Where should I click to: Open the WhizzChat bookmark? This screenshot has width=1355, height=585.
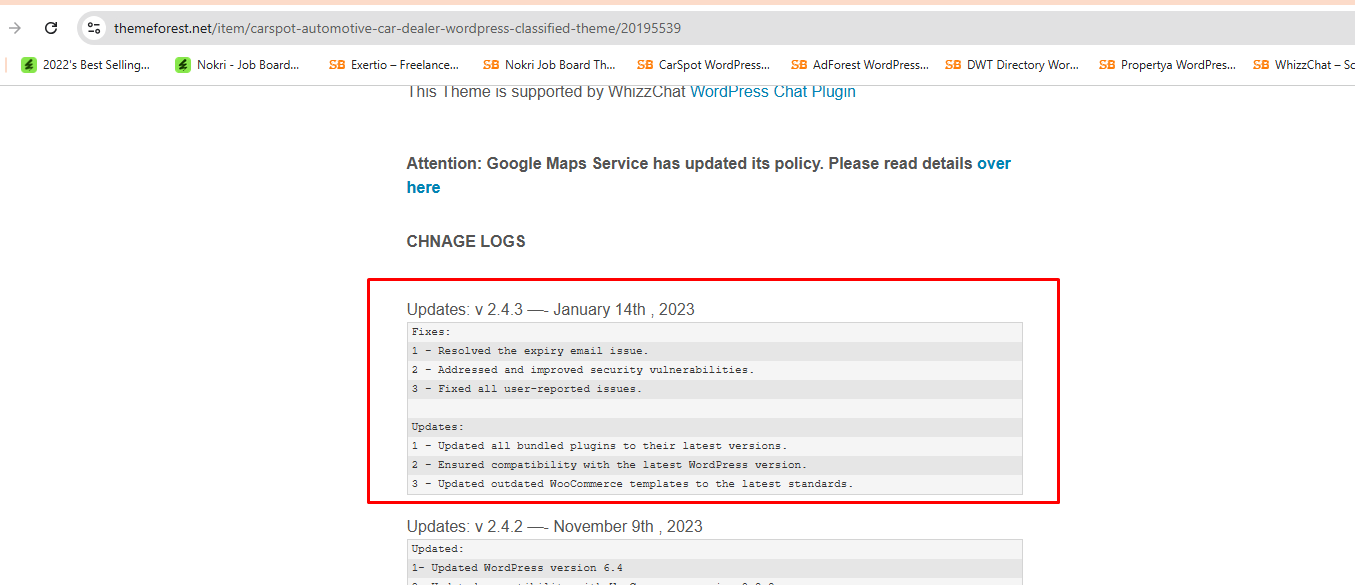(x=1303, y=65)
